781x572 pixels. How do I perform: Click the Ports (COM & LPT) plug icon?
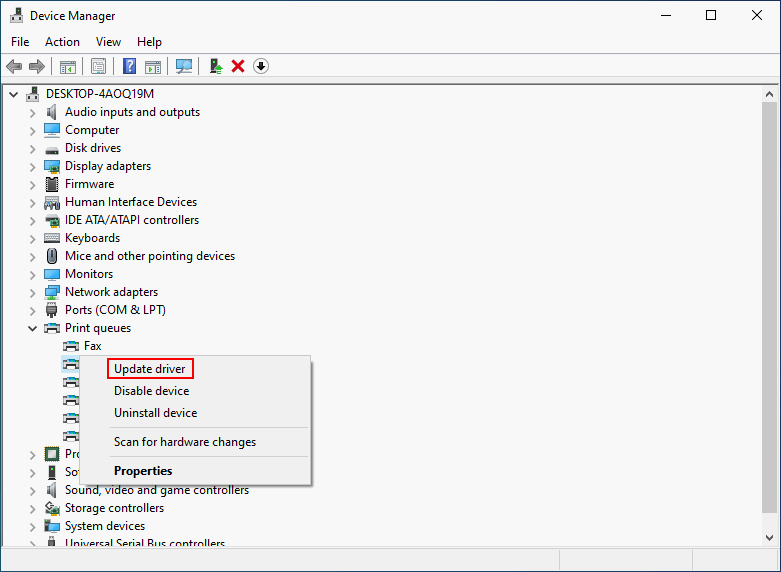52,310
